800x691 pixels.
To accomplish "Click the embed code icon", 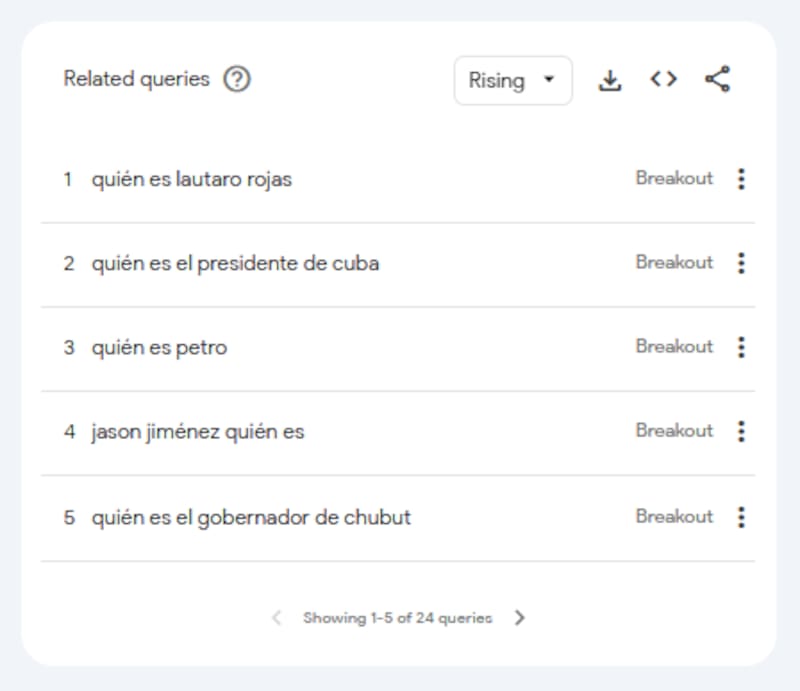I will [x=663, y=80].
